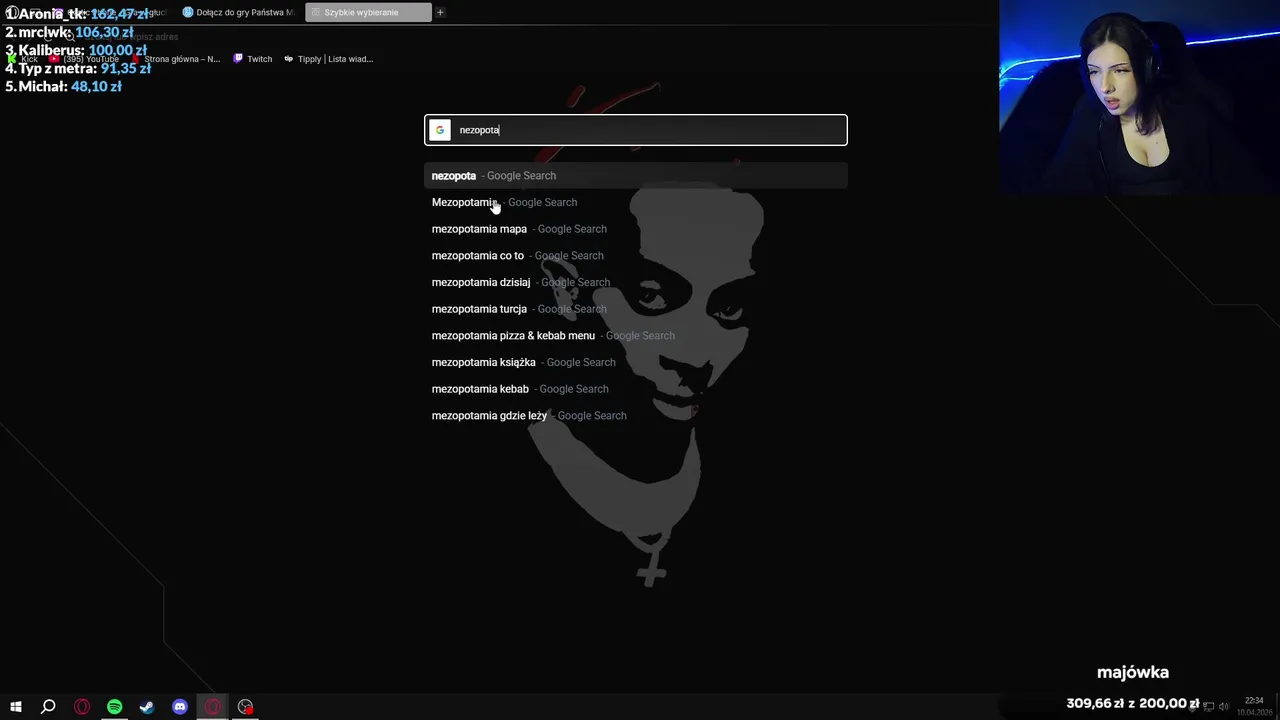Choose the mezopotamia co to suggestion
This screenshot has width=1280, height=720.
tap(636, 256)
